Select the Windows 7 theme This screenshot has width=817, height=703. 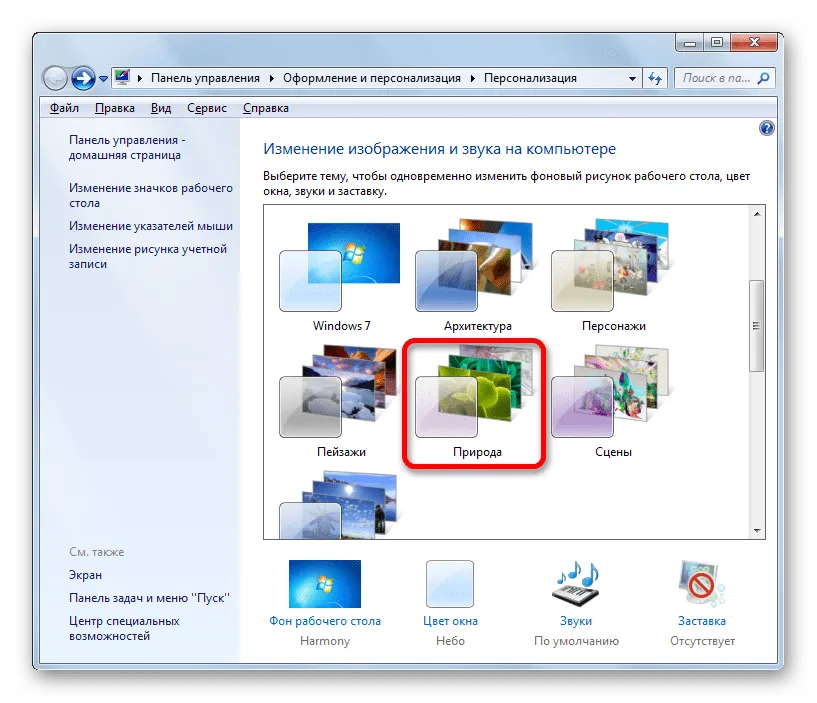(341, 277)
